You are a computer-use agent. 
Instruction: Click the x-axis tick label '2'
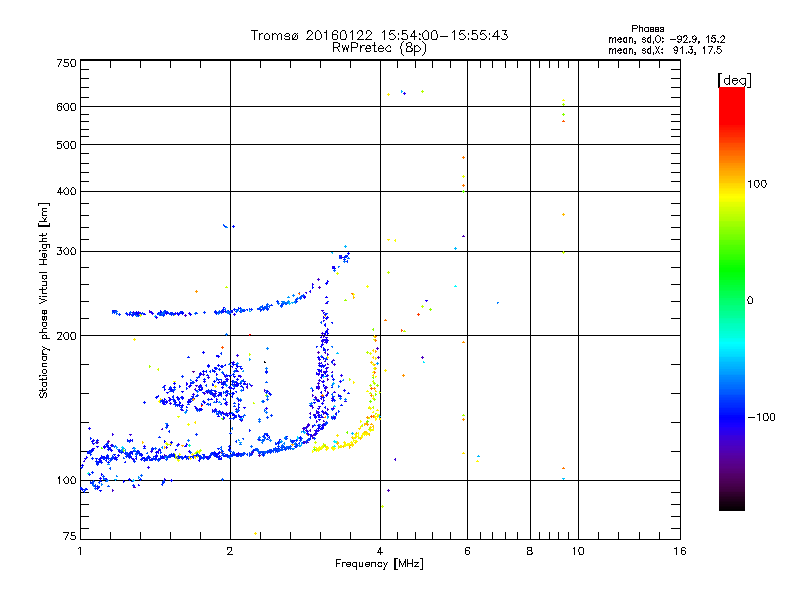230,551
